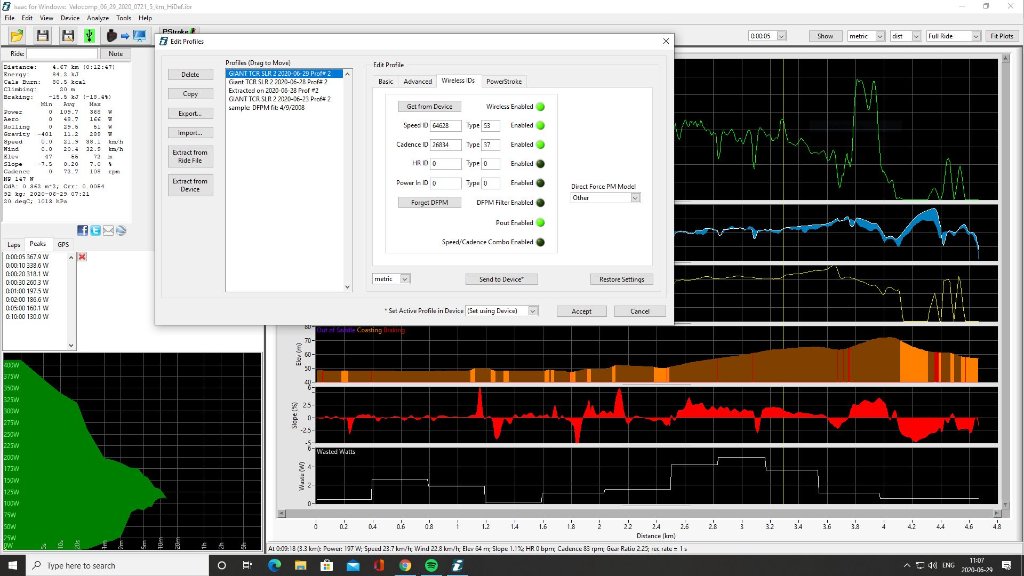This screenshot has height=576, width=1024.
Task: Share ride via Twitter icon
Action: pos(96,230)
